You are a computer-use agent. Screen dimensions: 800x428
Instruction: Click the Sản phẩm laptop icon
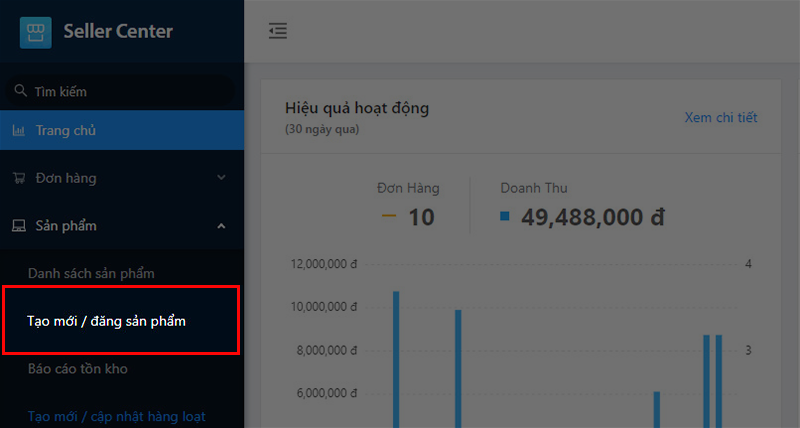point(19,225)
